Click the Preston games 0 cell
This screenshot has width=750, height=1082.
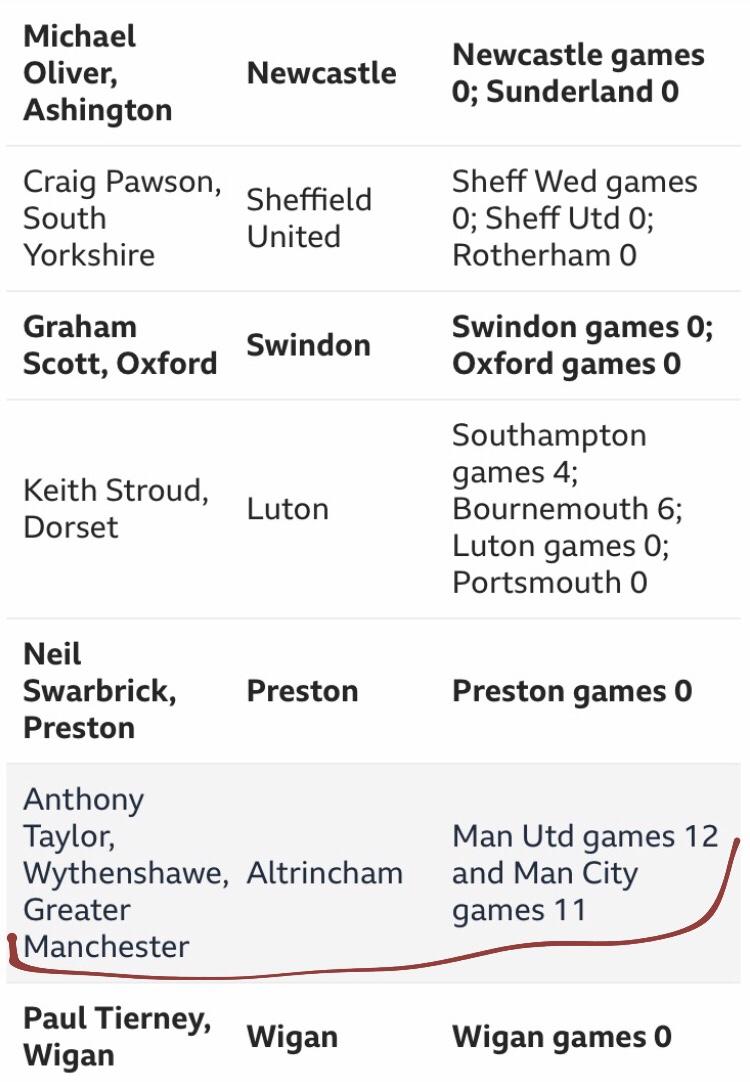pos(572,691)
